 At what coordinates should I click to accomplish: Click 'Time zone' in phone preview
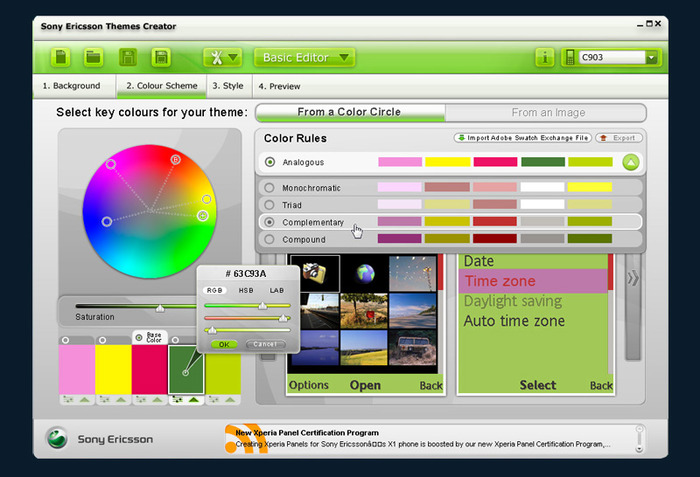500,281
